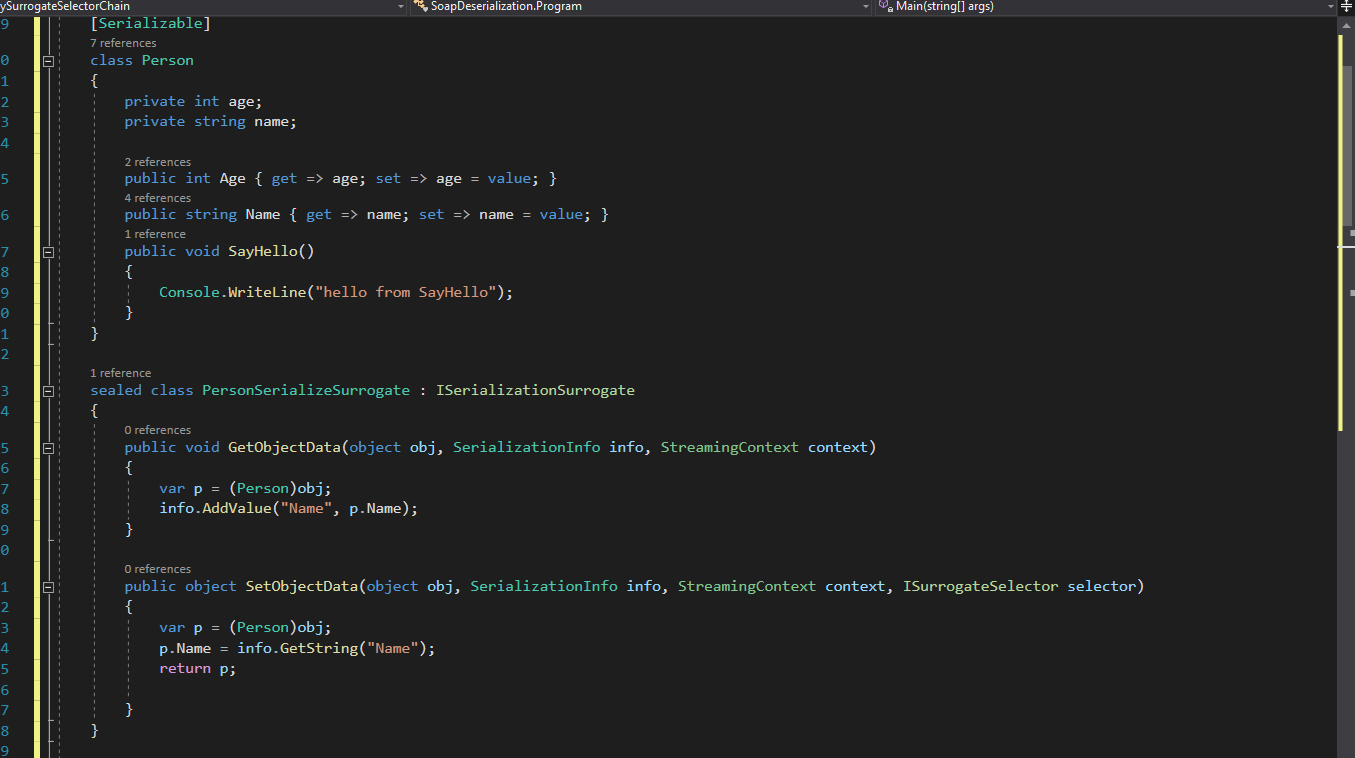Open the '0 references' CodeLens above GetObjectData
1355x758 pixels.
(x=157, y=430)
